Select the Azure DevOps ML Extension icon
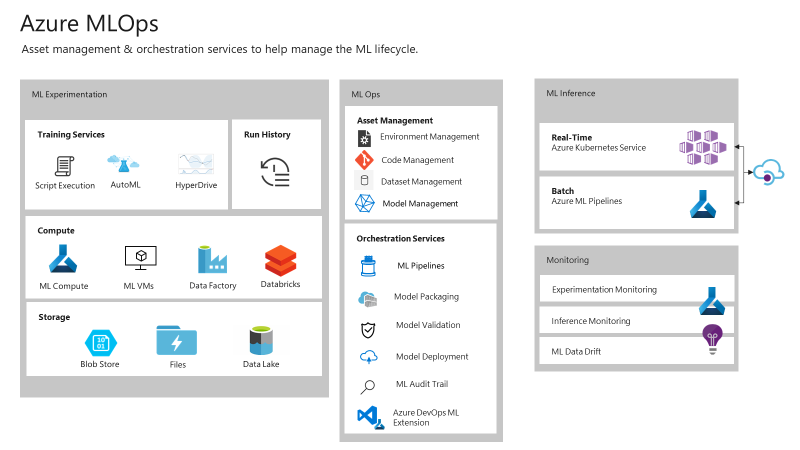This screenshot has height=450, width=800. pos(370,417)
